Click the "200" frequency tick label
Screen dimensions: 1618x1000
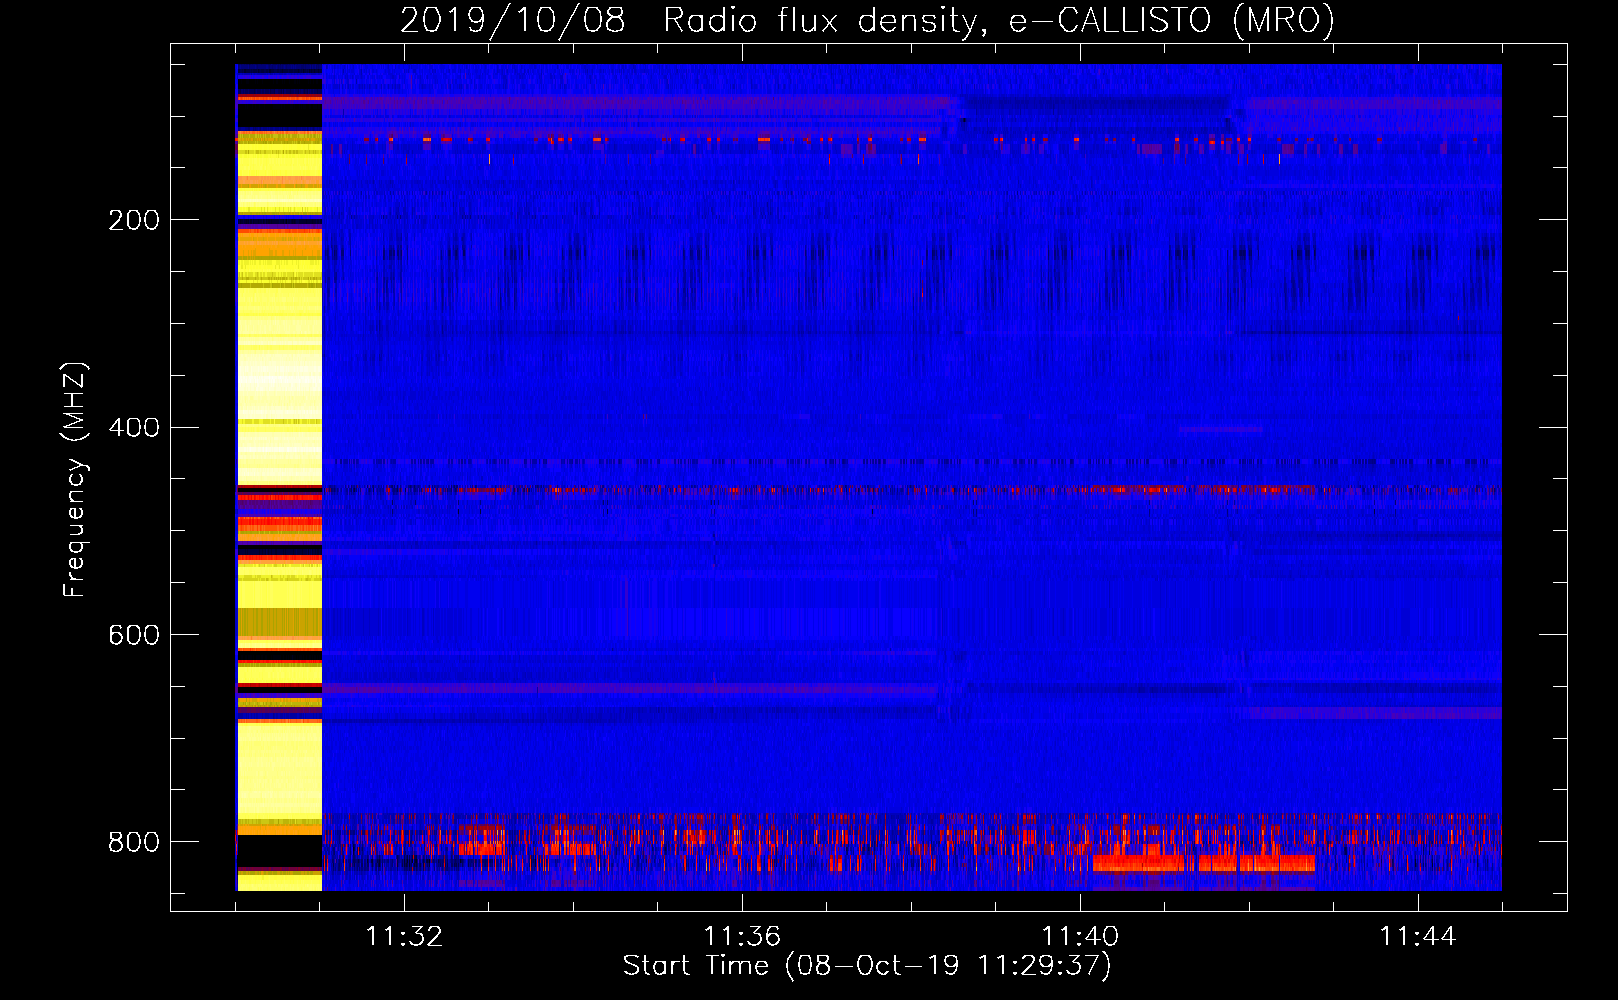coord(134,220)
